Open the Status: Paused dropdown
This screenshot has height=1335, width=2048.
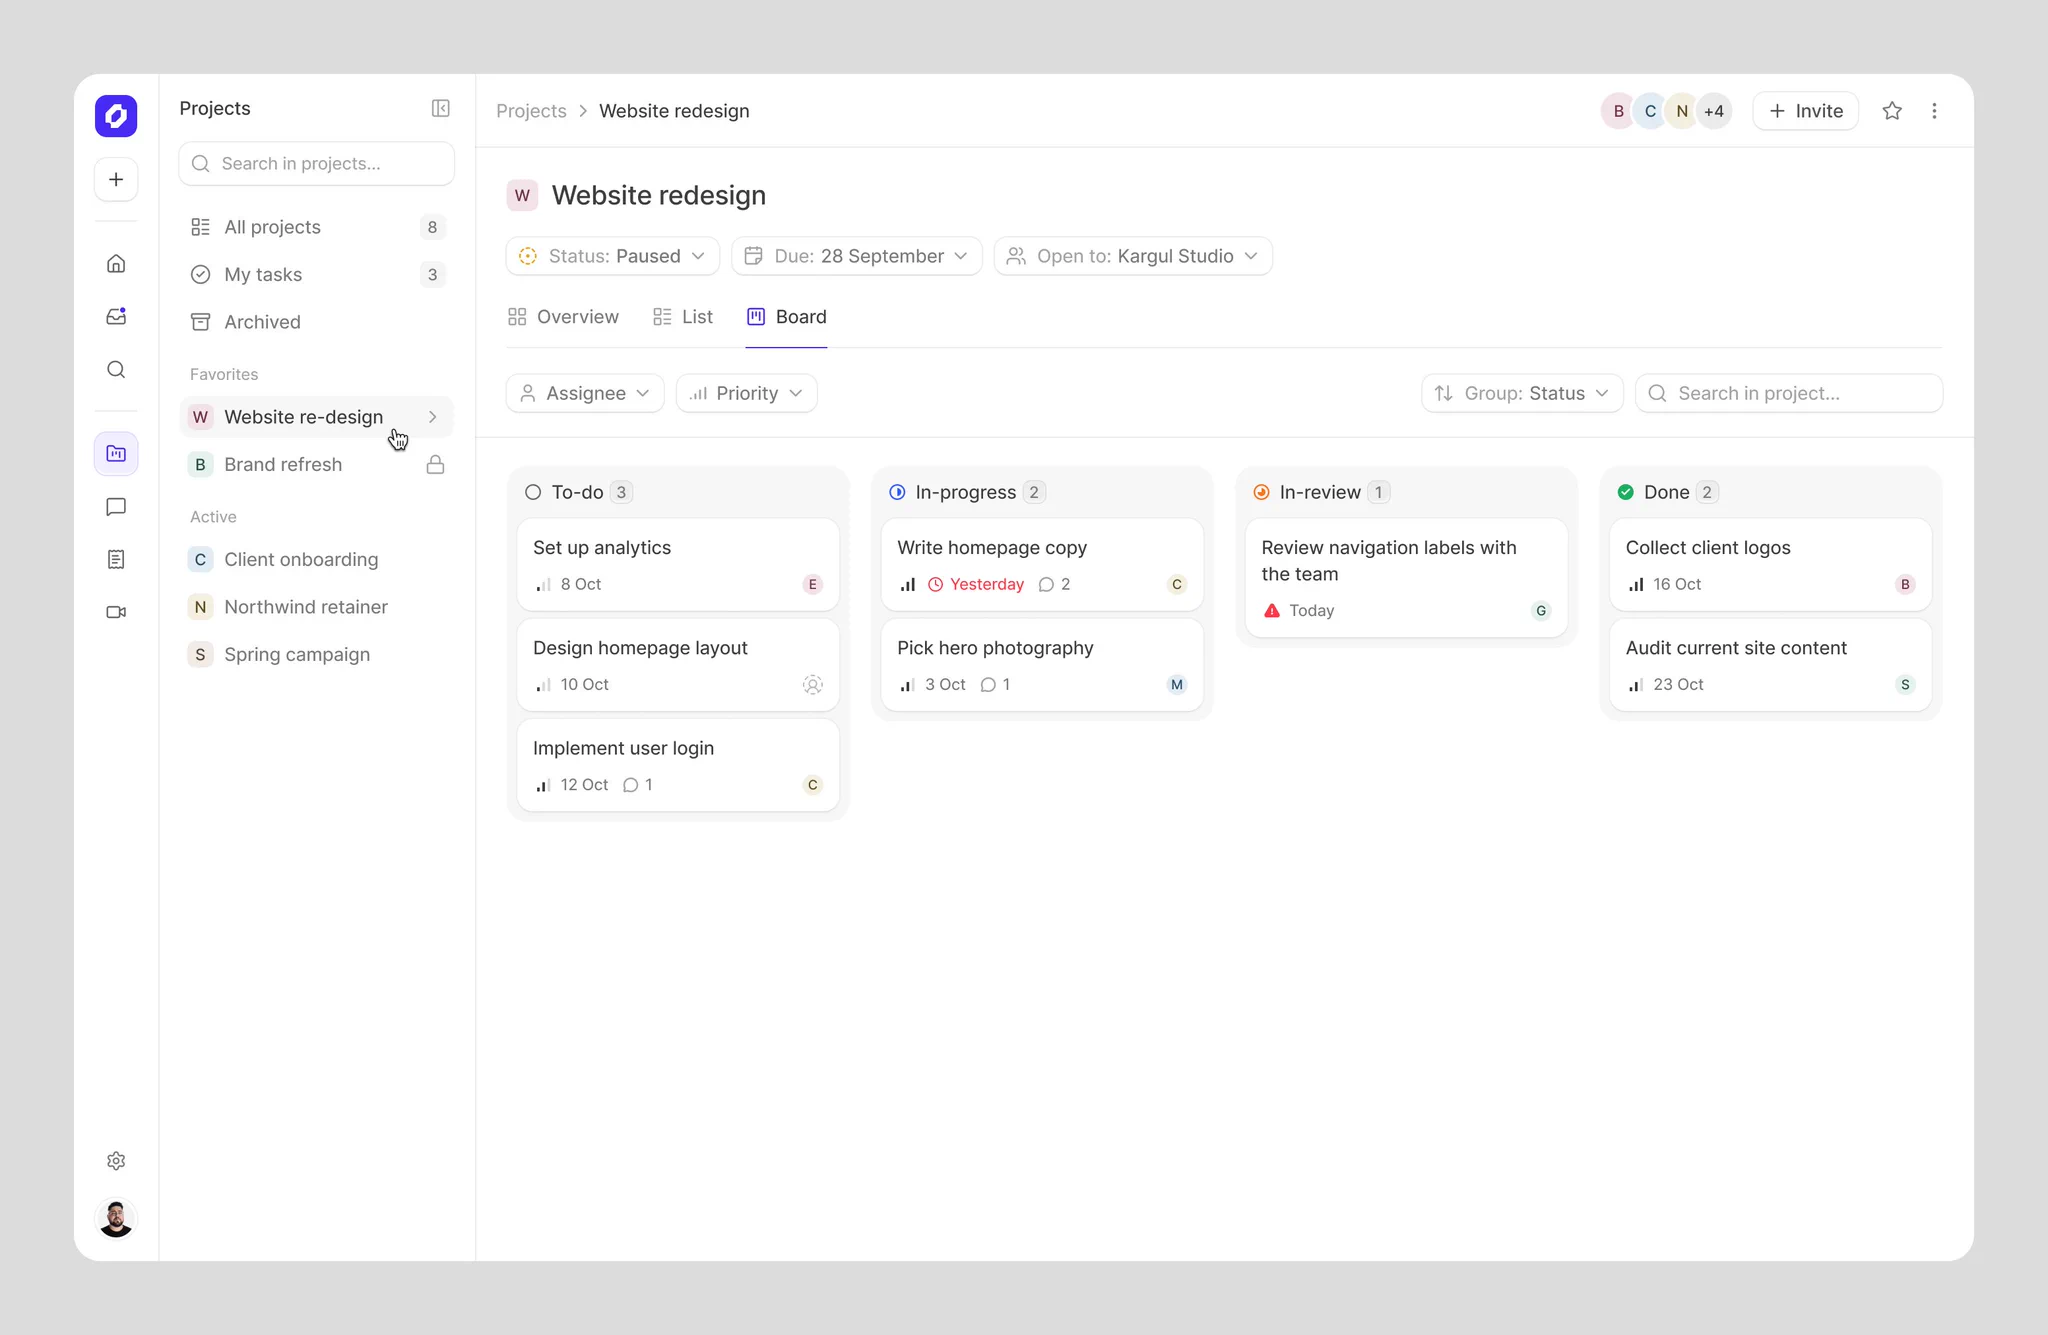[x=613, y=256]
